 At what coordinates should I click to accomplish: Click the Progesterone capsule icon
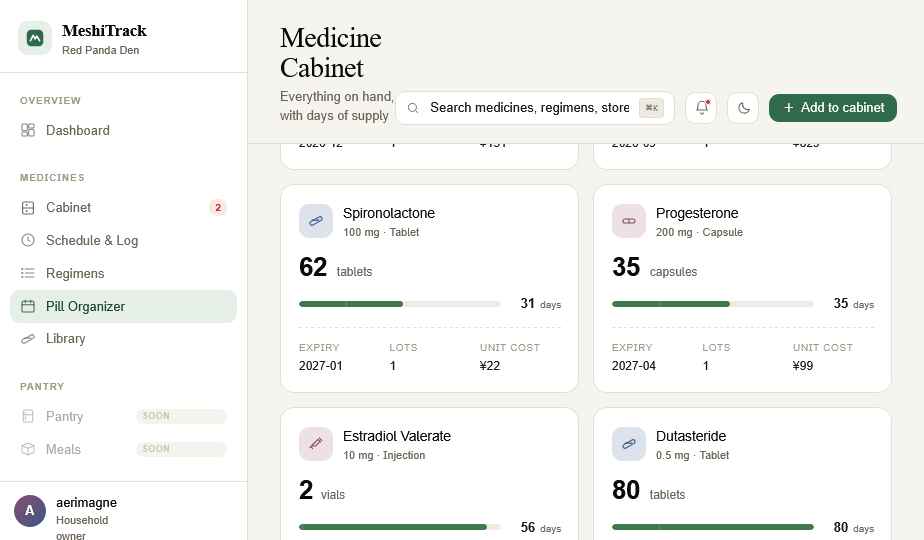pos(629,221)
